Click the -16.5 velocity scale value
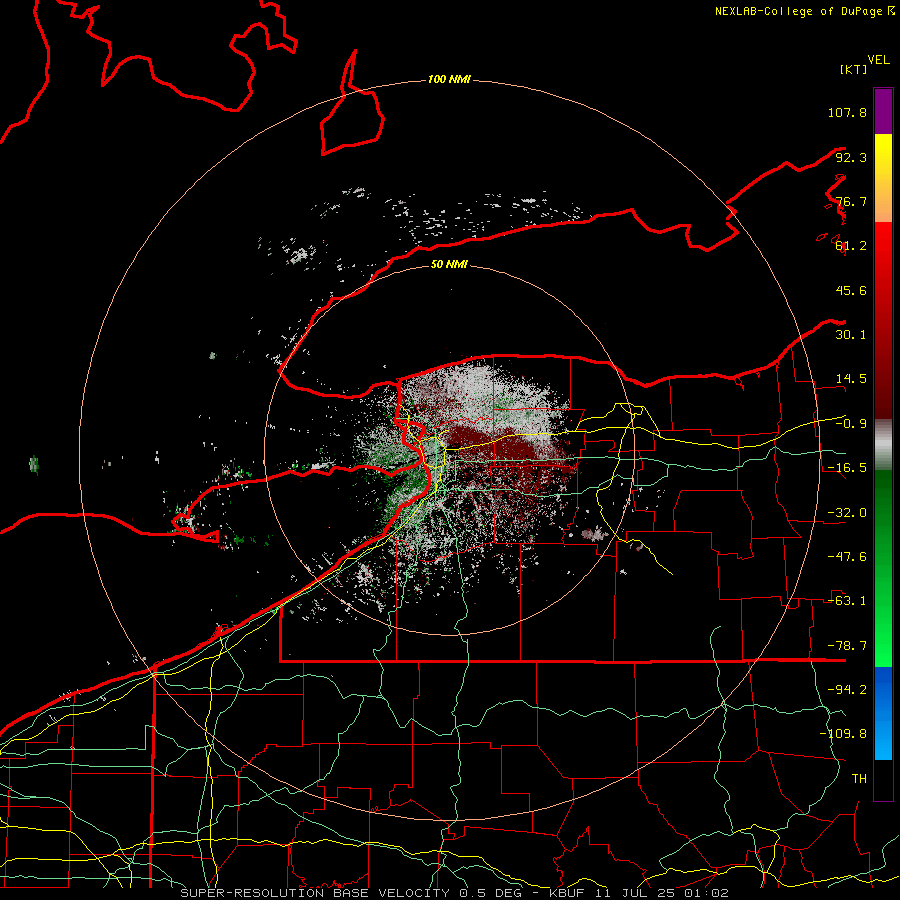900x900 pixels. tap(847, 468)
